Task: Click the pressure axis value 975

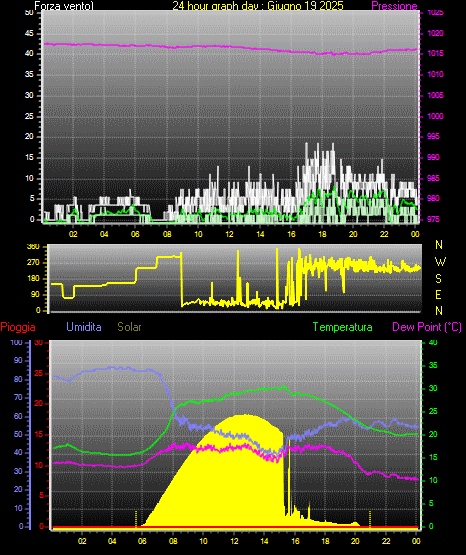Action: tap(433, 219)
